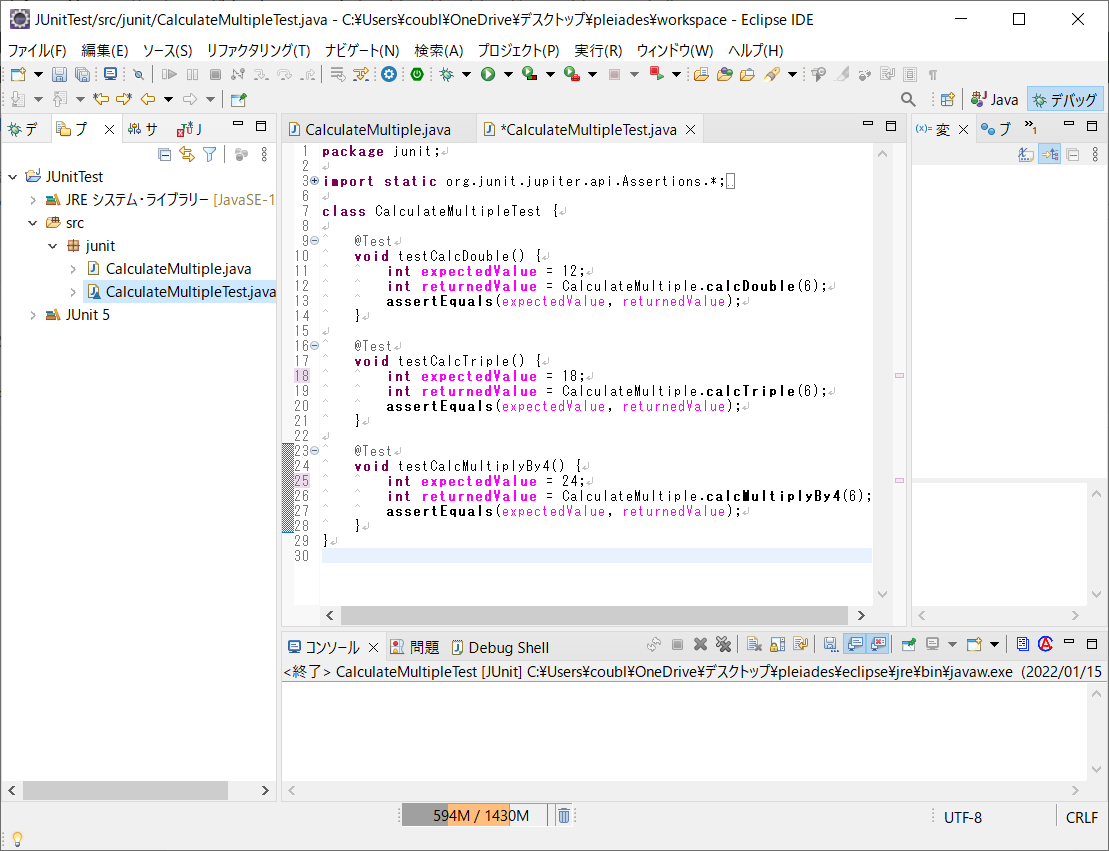This screenshot has height=851, width=1109.
Task: Fold the testCalcDouble method
Action: pos(315,241)
